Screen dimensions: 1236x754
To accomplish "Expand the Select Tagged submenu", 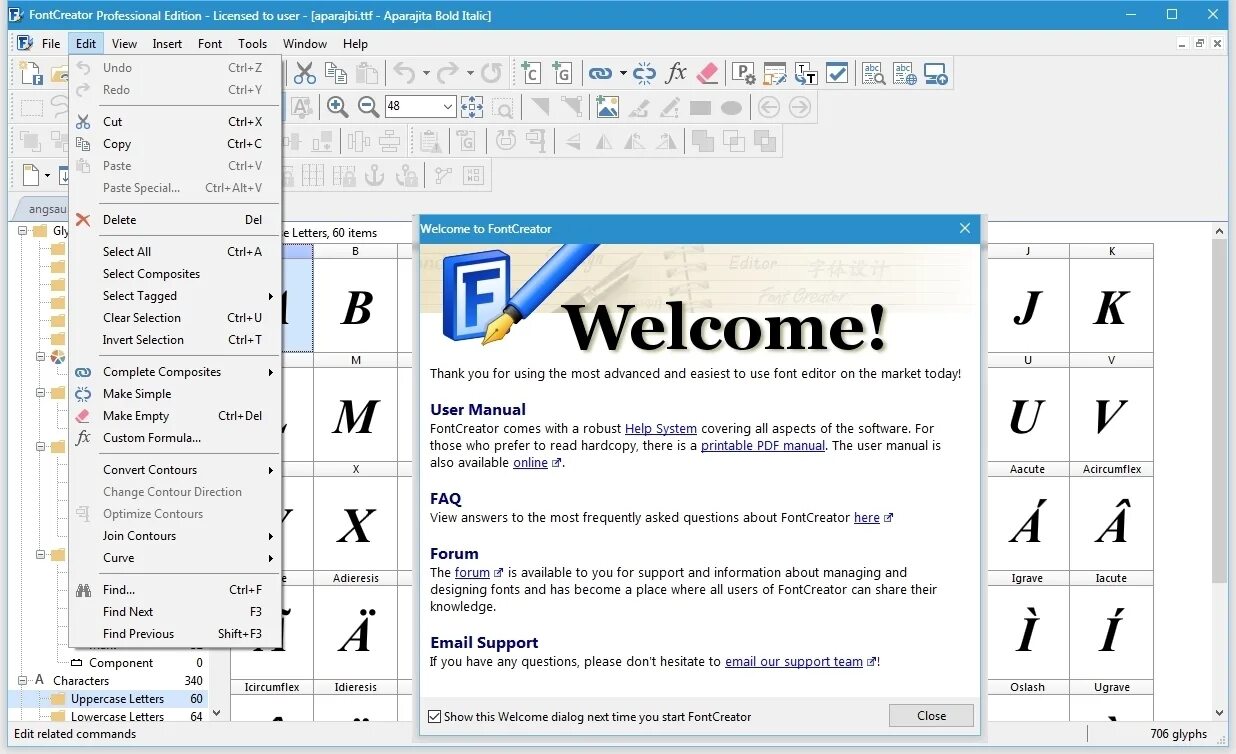I will 175,296.
